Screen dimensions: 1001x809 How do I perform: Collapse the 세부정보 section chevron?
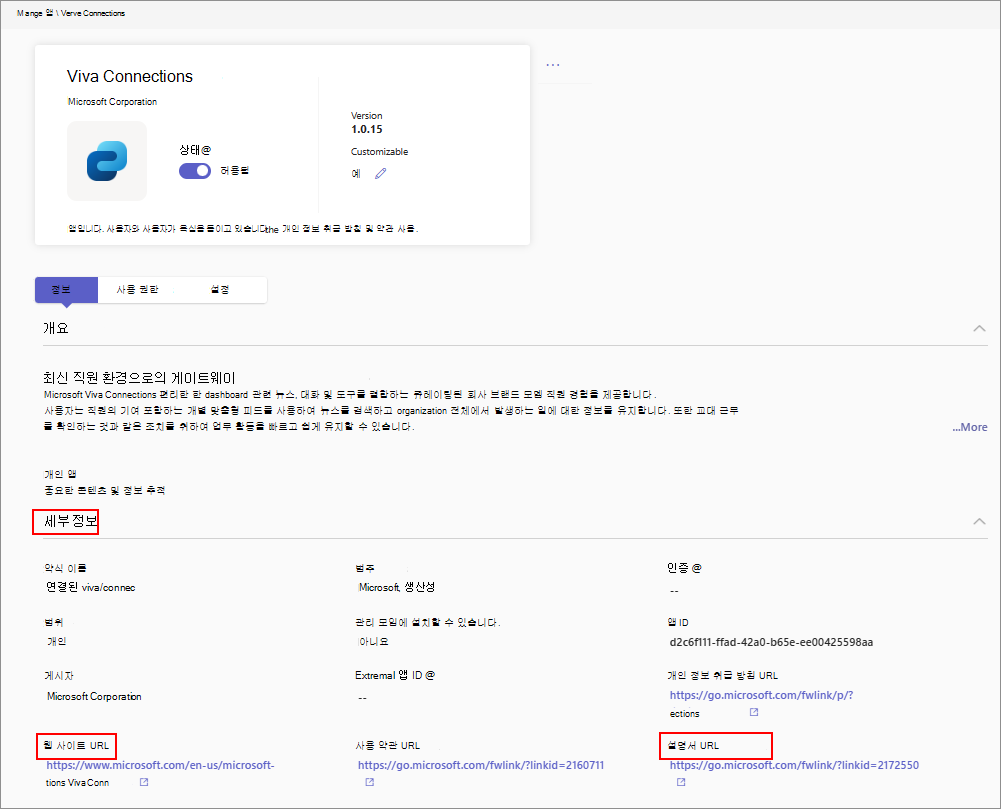pos(979,521)
